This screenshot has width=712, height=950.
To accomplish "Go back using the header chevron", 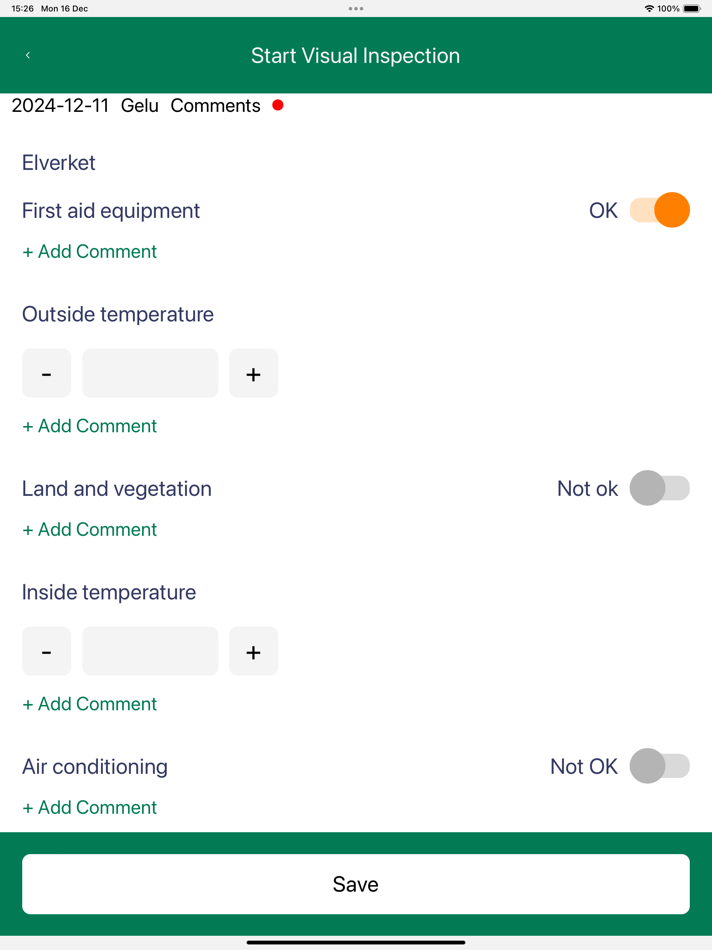I will 28,55.
